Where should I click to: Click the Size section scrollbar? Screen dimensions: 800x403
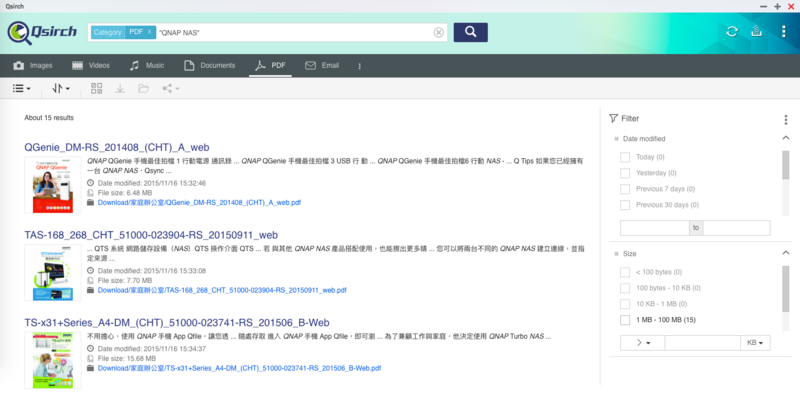click(786, 289)
